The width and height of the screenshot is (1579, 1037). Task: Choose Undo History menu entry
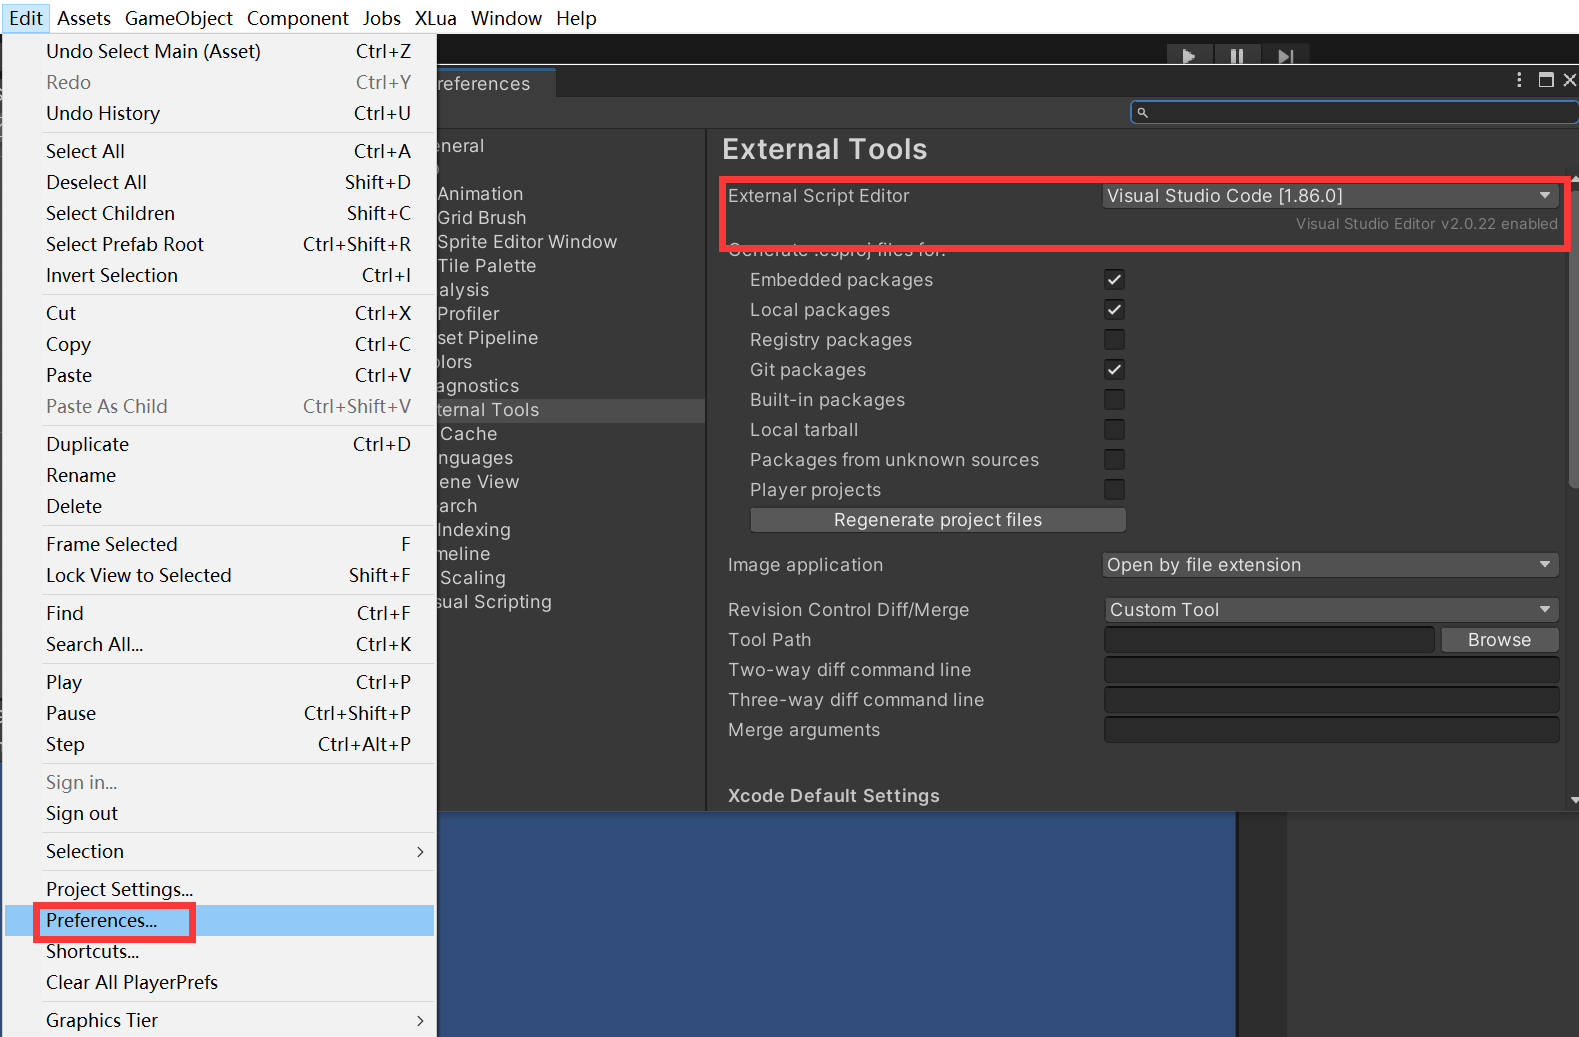[220, 113]
